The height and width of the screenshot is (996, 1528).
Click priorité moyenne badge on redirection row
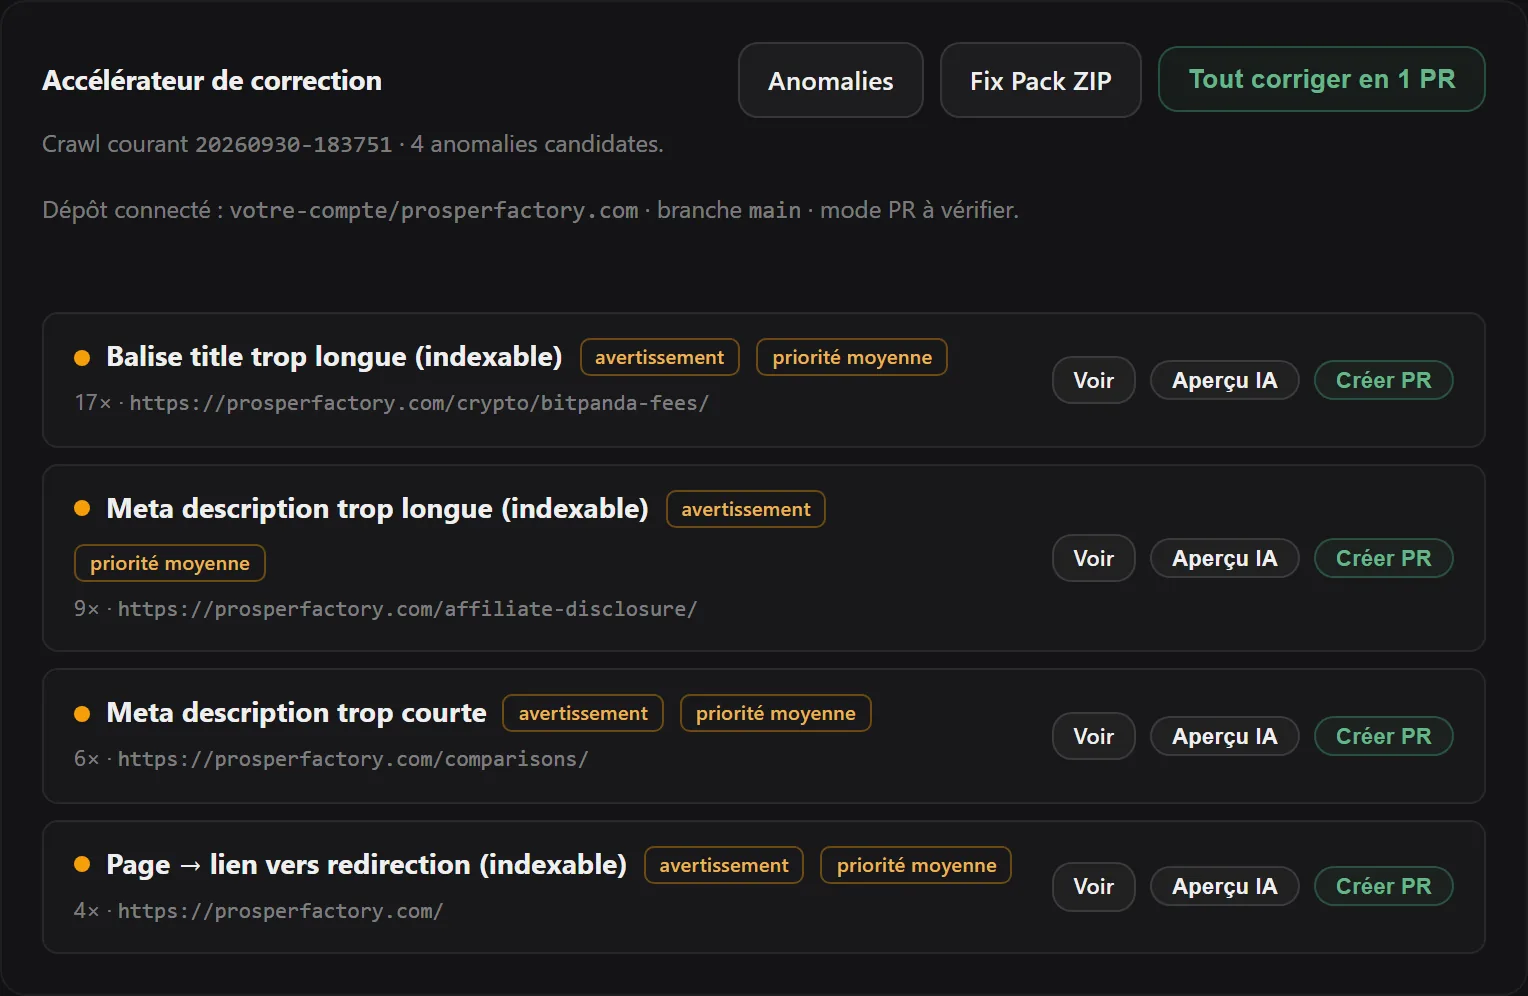(916, 865)
